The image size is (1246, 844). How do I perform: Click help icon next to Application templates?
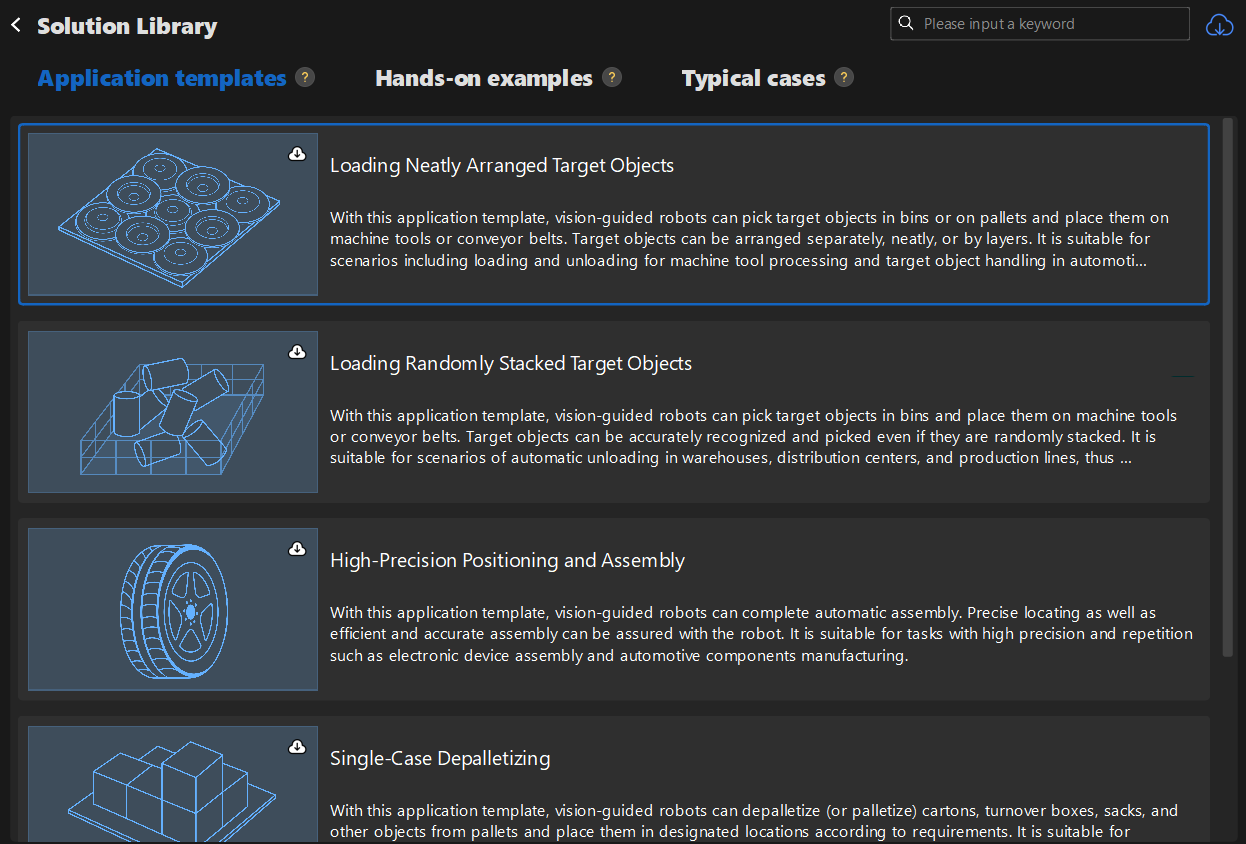point(305,77)
